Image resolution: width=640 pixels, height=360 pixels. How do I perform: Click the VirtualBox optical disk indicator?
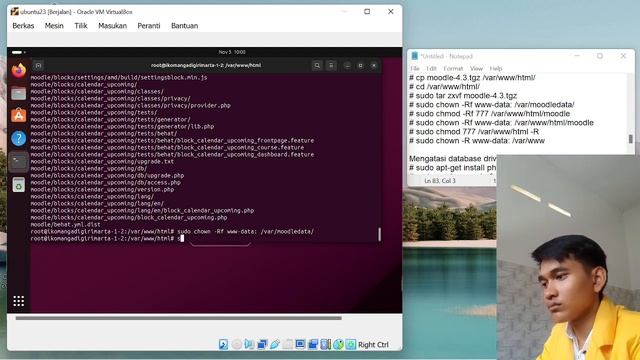pyautogui.click(x=237, y=344)
